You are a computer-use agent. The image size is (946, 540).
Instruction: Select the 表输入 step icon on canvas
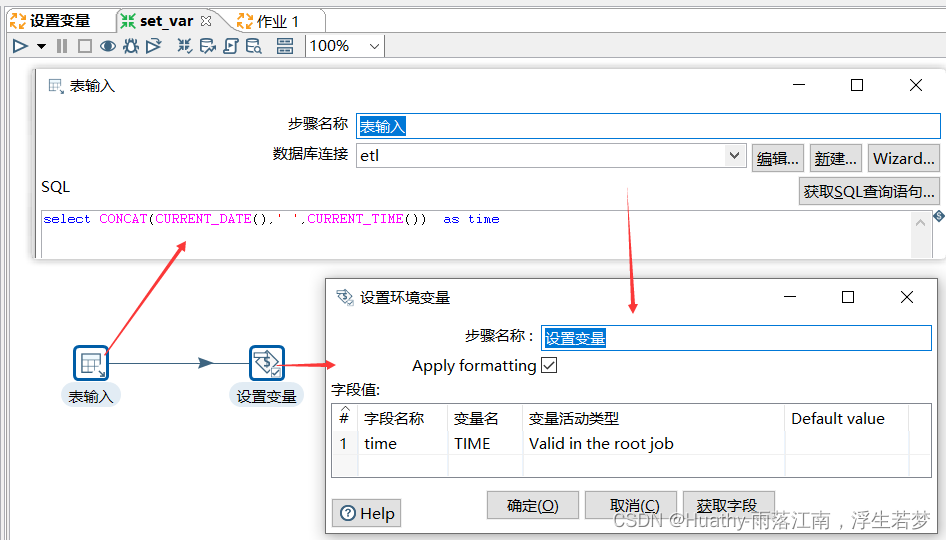tap(90, 363)
